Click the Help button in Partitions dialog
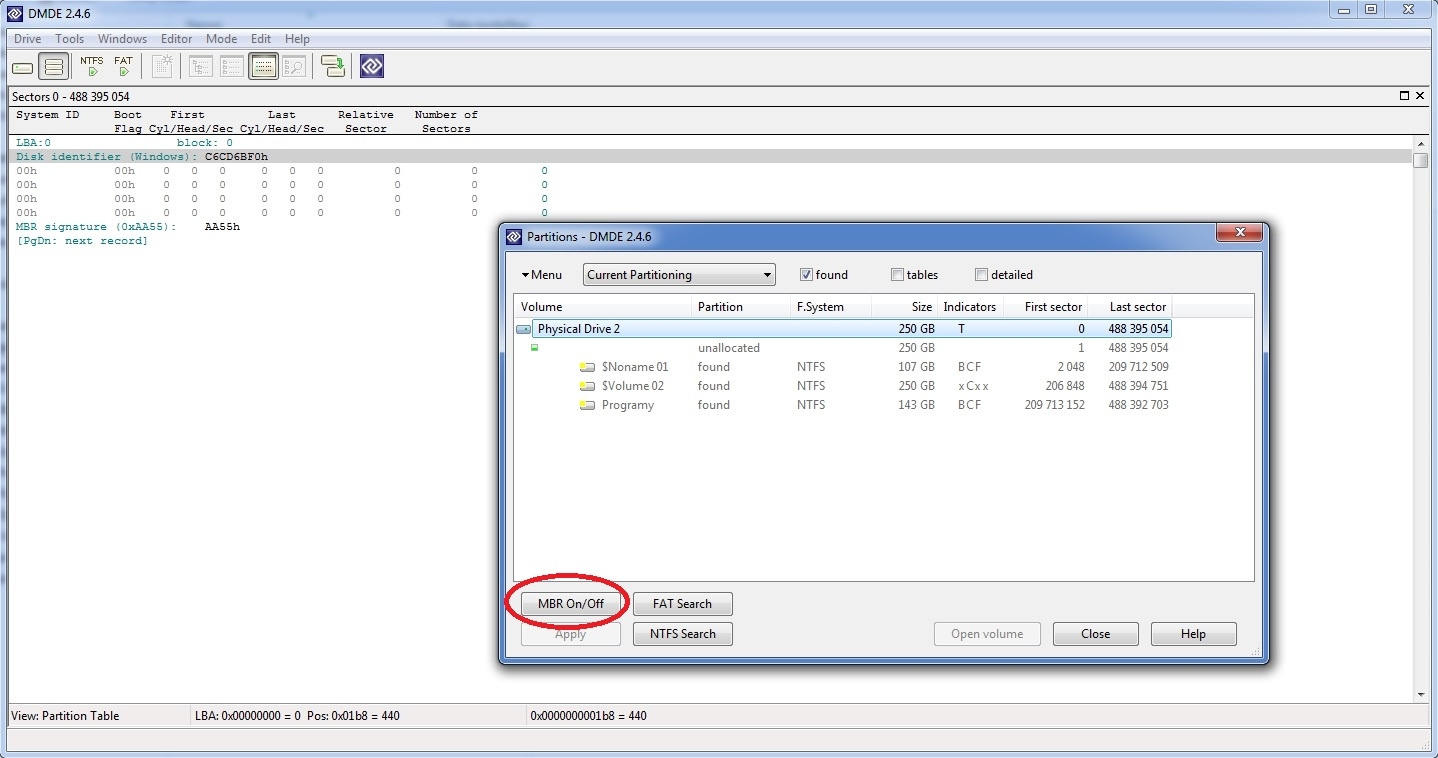Screen dimensions: 1438x758 (1194, 634)
